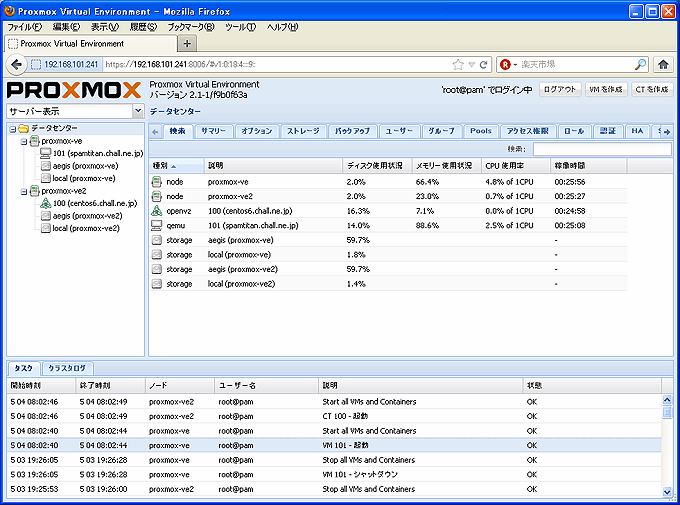Open the ストレージ tab
Viewport: 680px width, 505px height.
303,131
